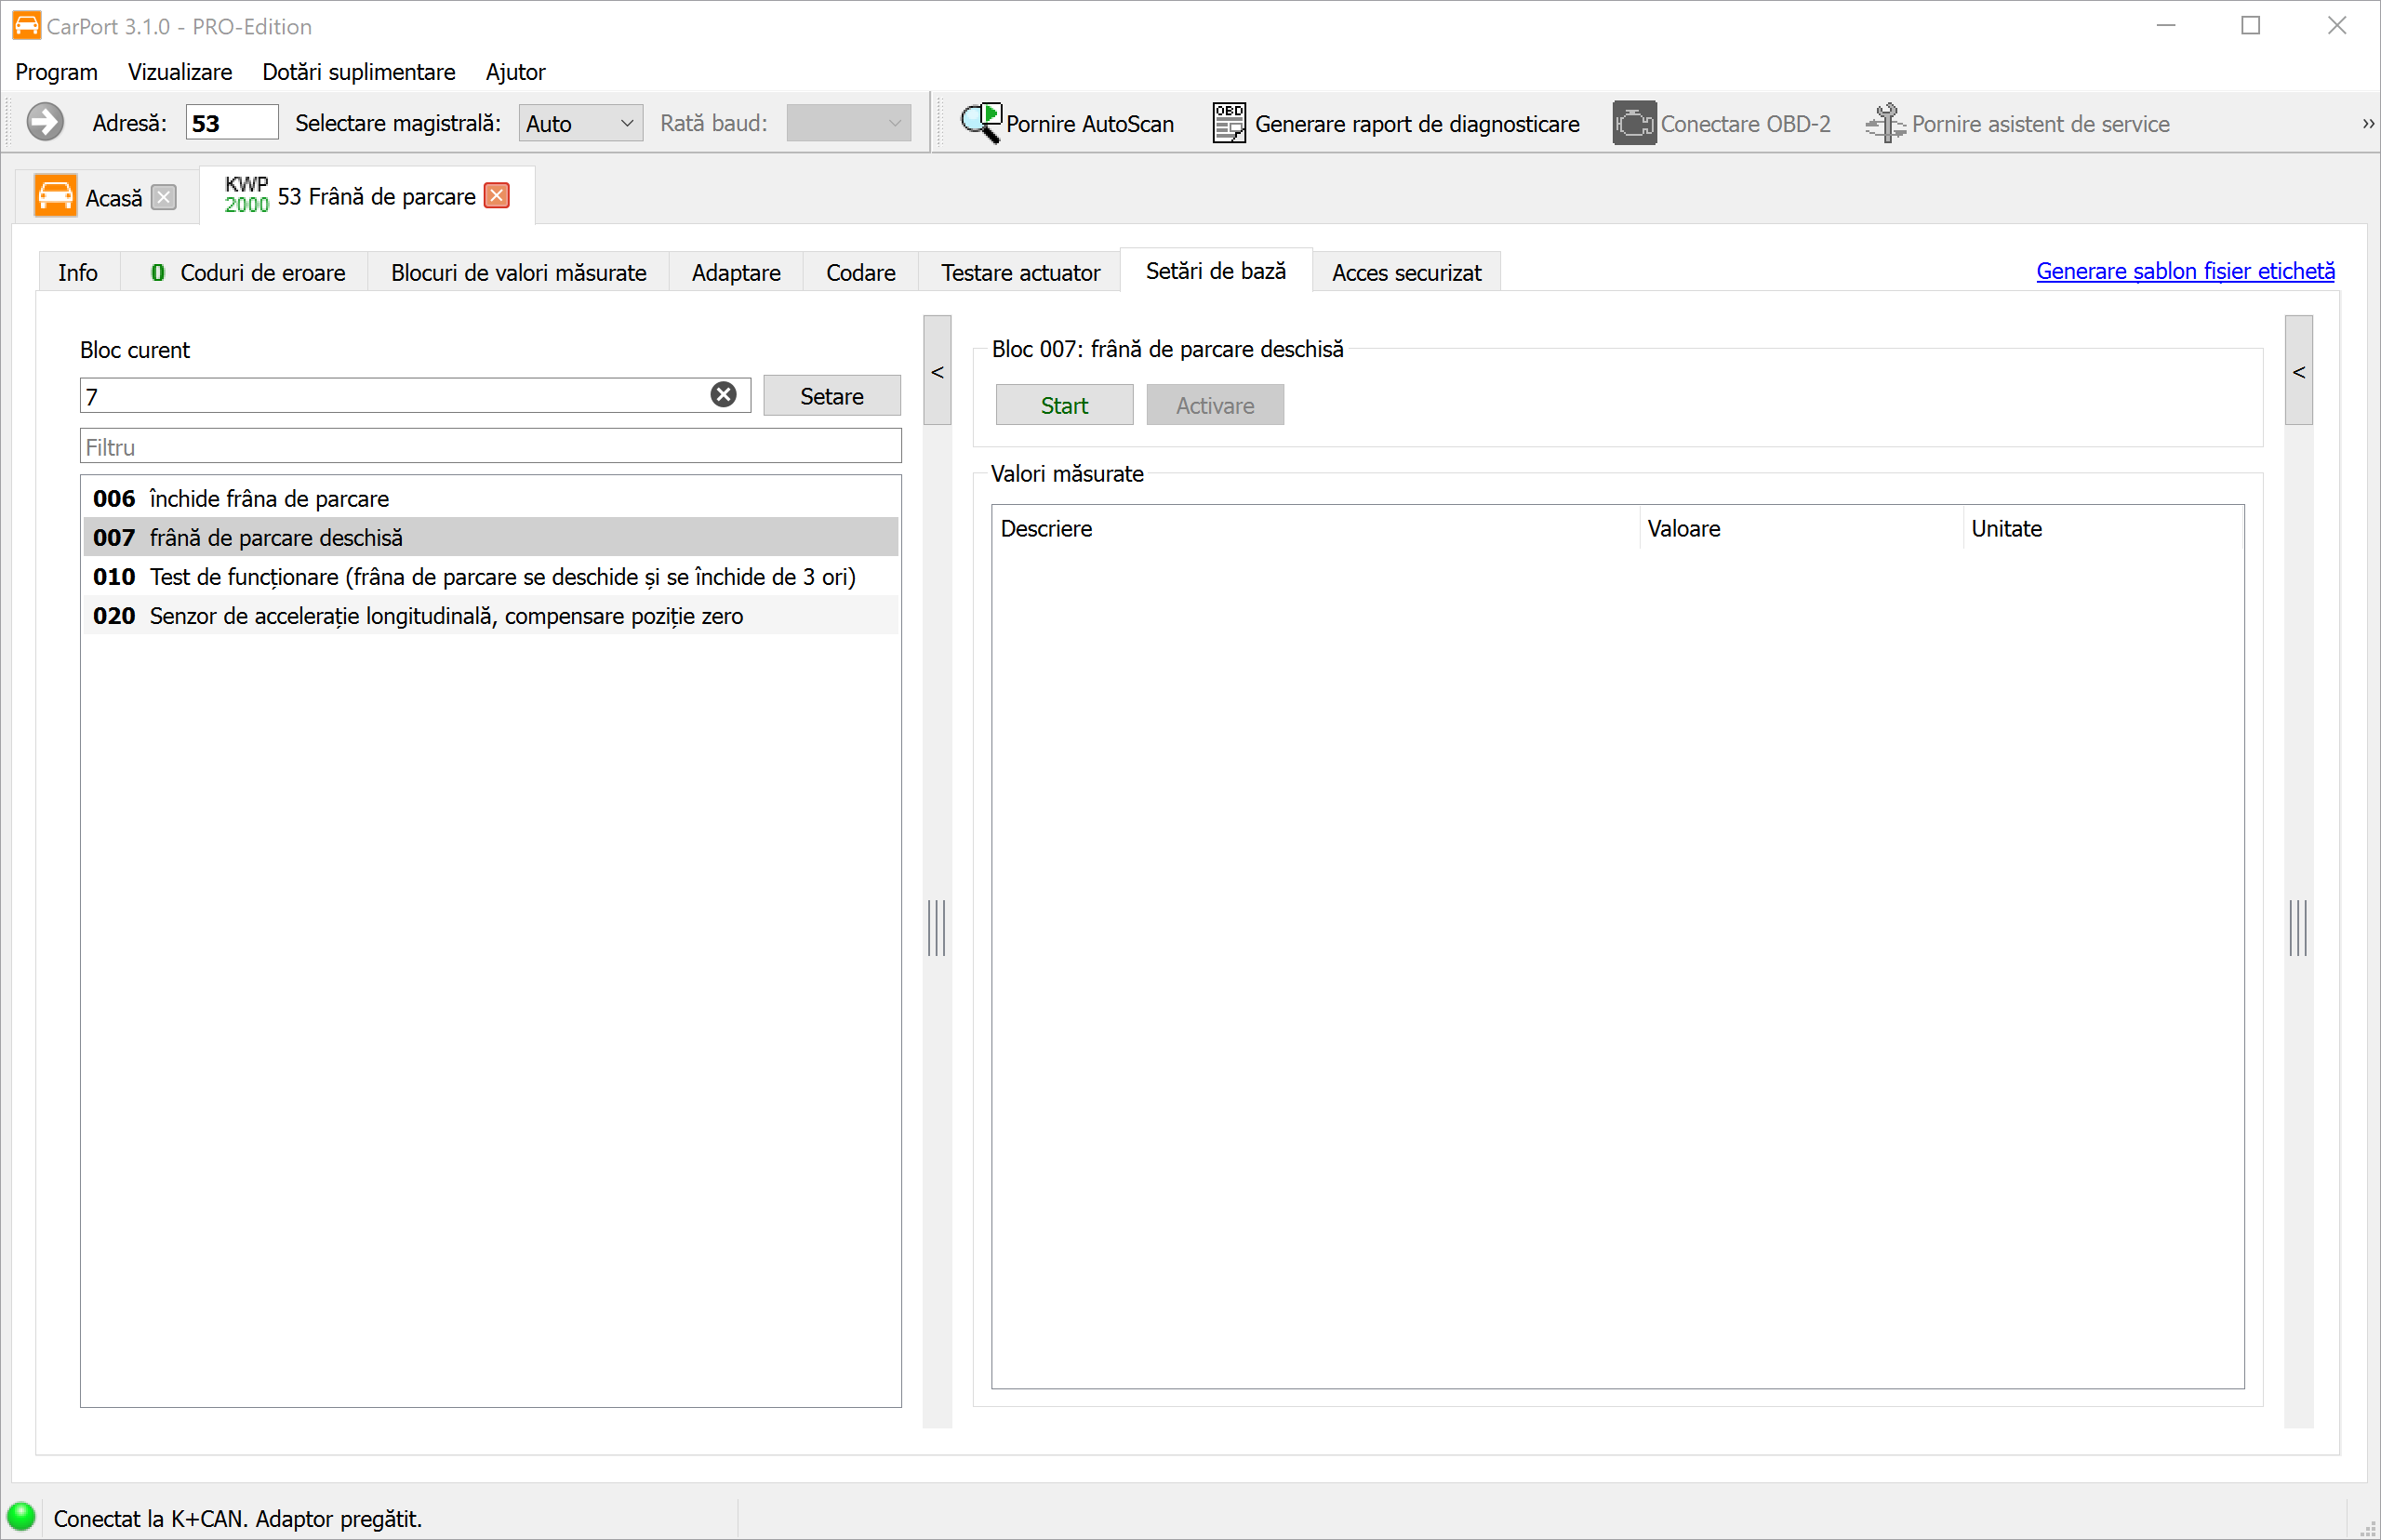Image resolution: width=2381 pixels, height=1540 pixels.
Task: Click the Filtru input field
Action: pos(490,446)
